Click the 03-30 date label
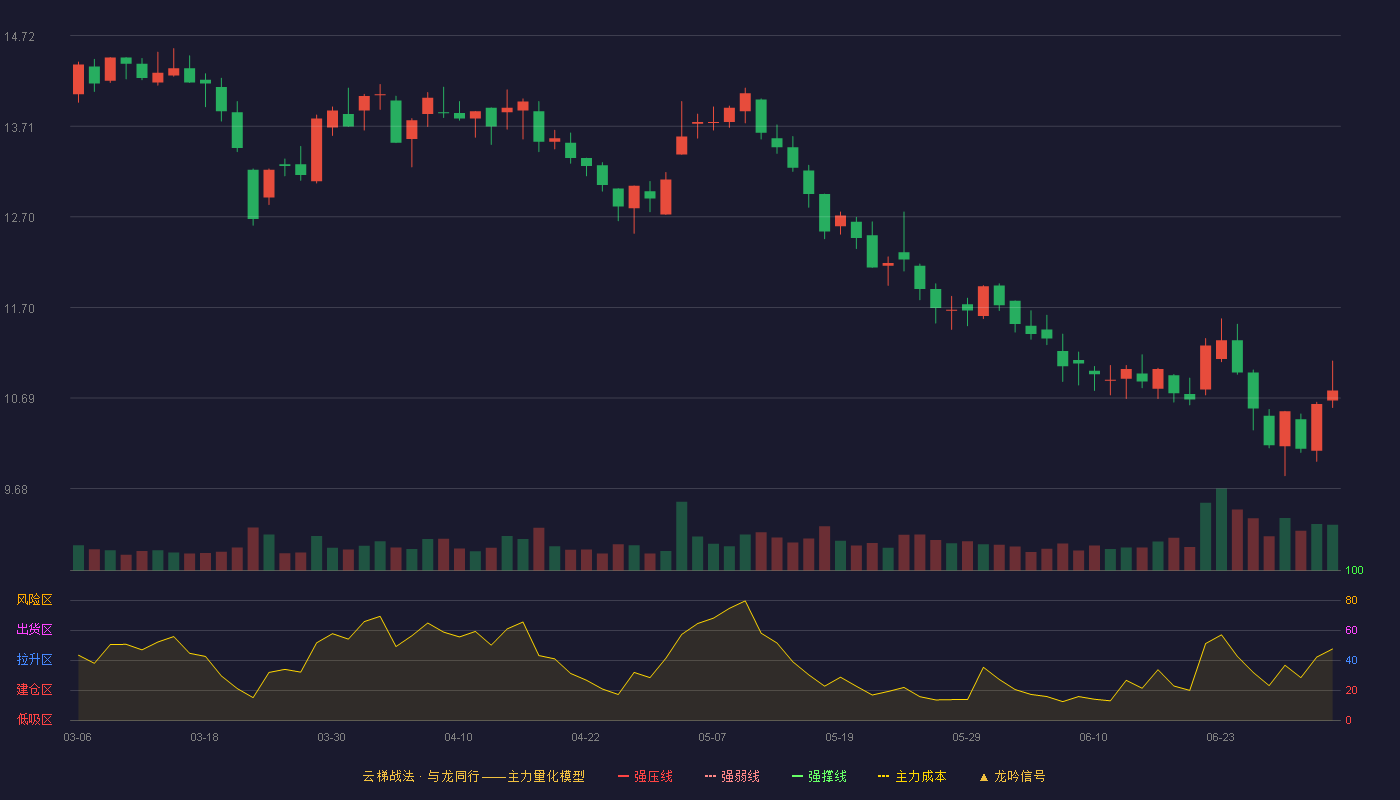 331,737
